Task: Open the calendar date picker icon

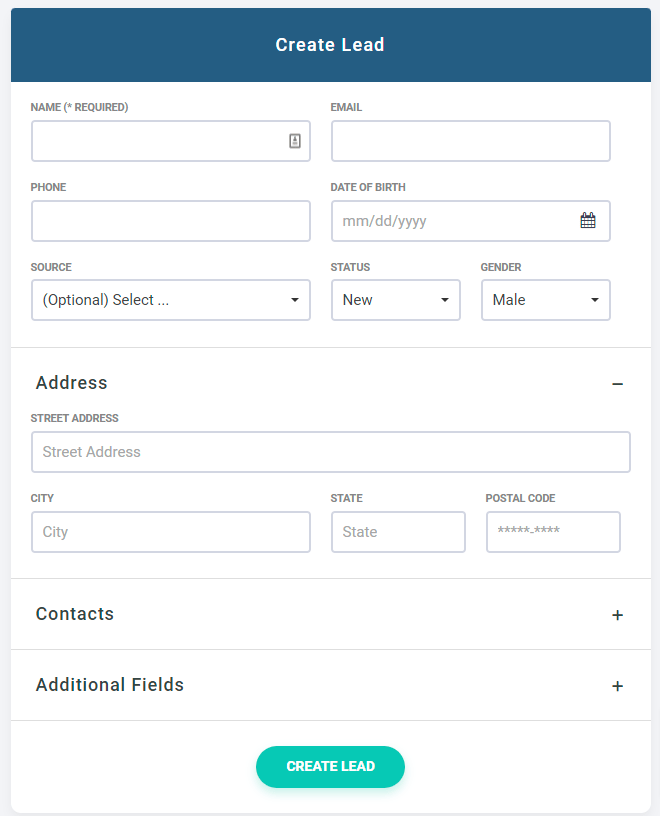Action: [588, 221]
